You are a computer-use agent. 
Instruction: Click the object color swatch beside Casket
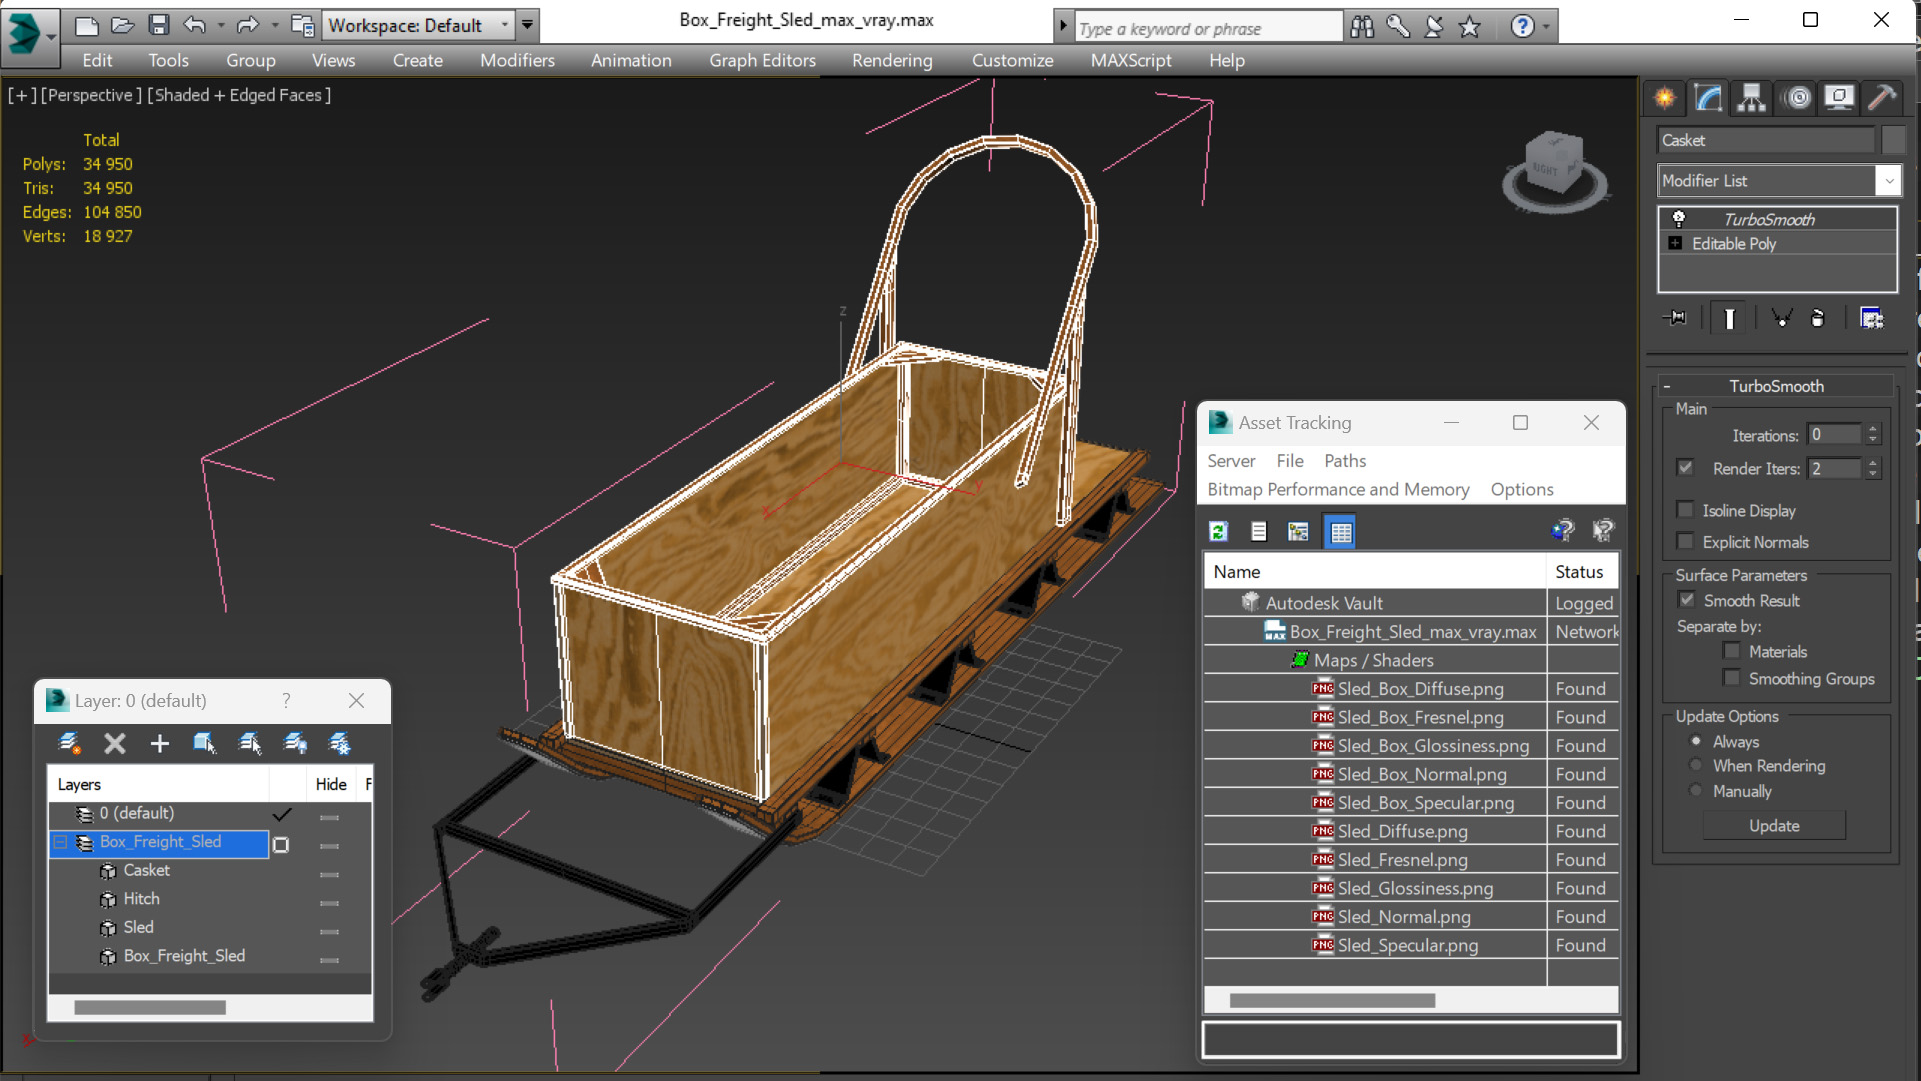pos(1893,140)
